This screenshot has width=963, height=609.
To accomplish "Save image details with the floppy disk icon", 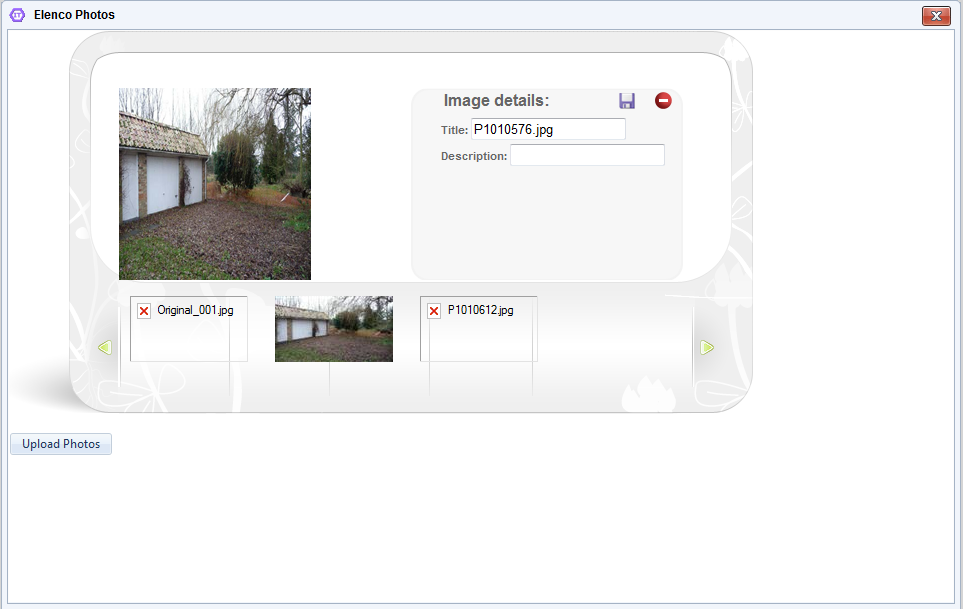I will [x=626, y=101].
